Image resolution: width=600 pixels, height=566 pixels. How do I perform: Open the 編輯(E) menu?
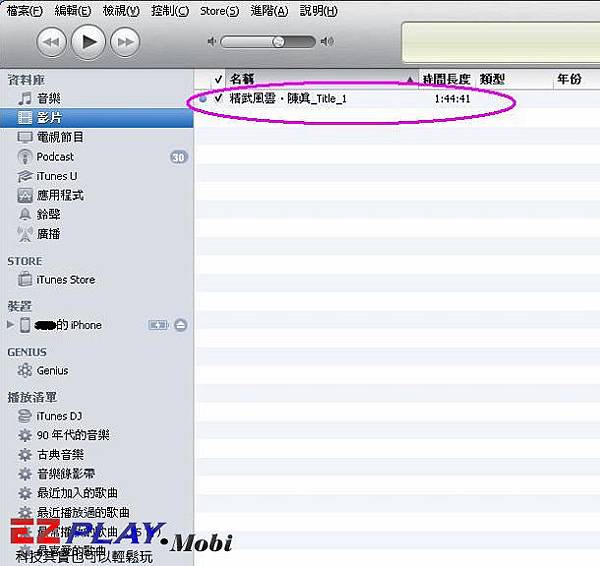[x=73, y=11]
